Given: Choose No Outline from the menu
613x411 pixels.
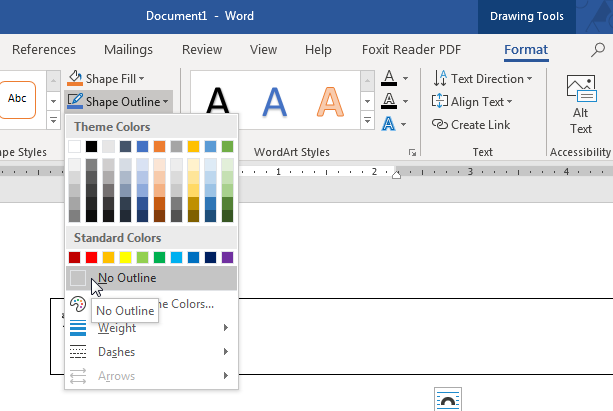Looking at the screenshot, I should [x=126, y=278].
